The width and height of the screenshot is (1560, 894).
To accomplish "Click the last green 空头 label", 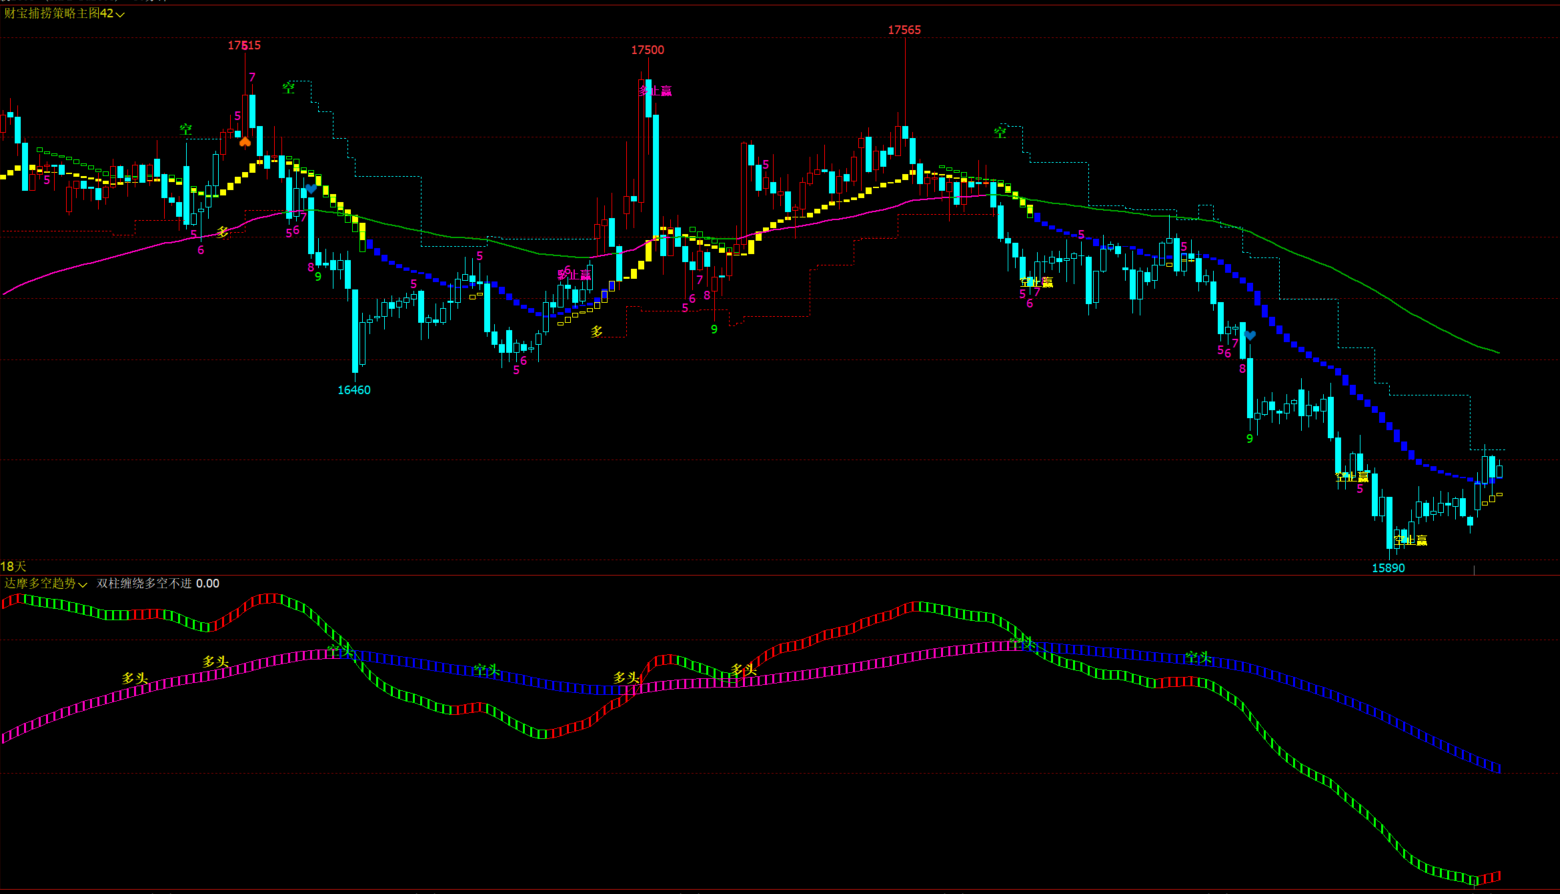I will pyautogui.click(x=1198, y=657).
